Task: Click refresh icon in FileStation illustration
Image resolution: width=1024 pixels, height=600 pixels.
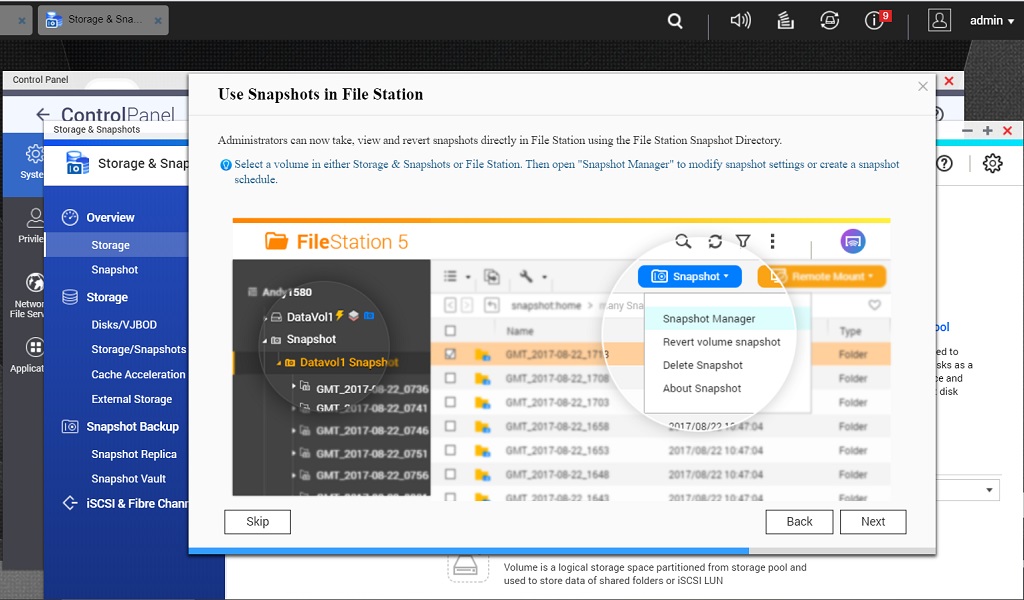Action: pyautogui.click(x=715, y=242)
